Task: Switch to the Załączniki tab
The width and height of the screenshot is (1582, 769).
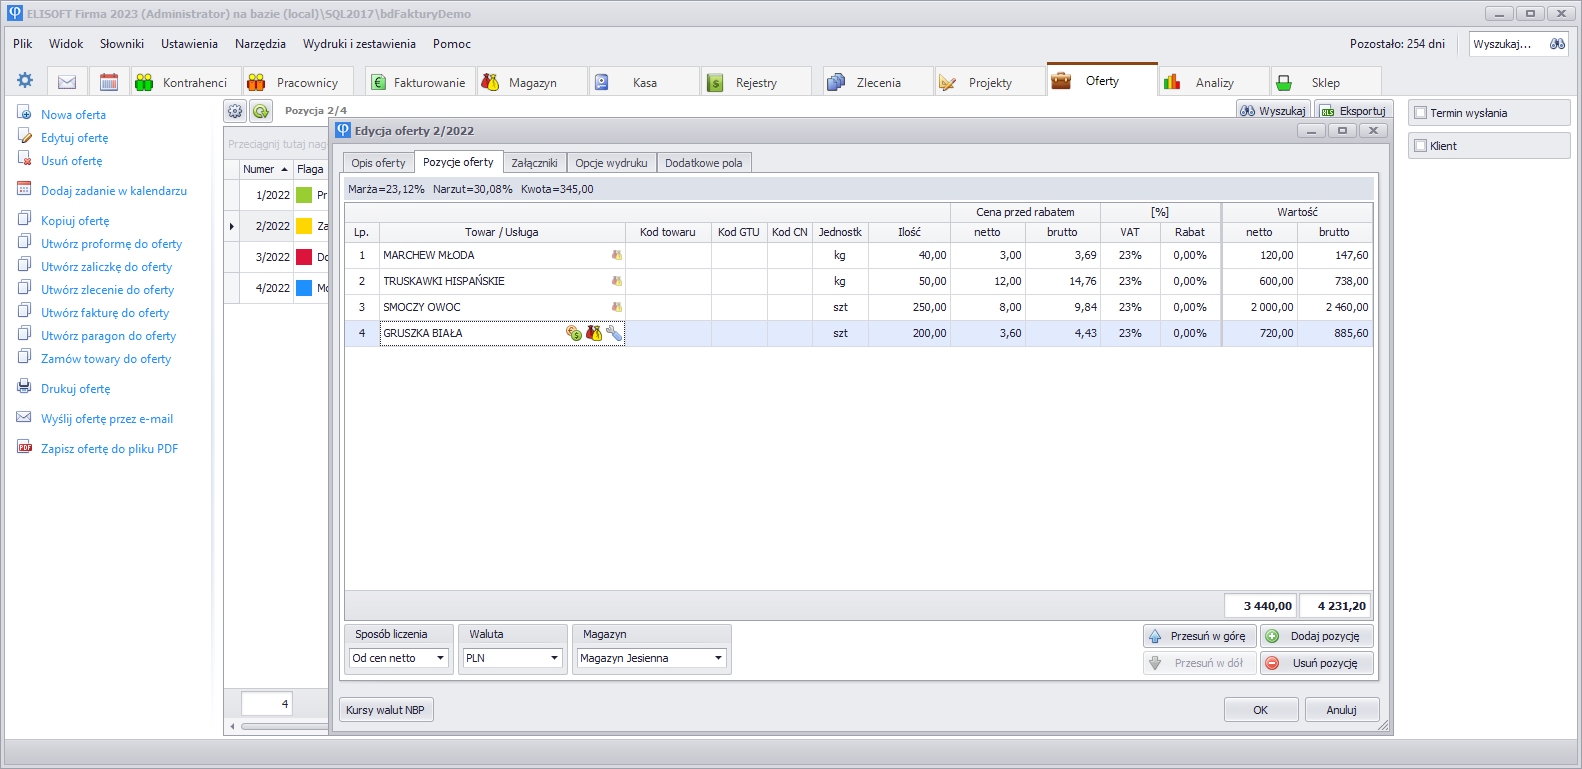Action: pyautogui.click(x=534, y=163)
